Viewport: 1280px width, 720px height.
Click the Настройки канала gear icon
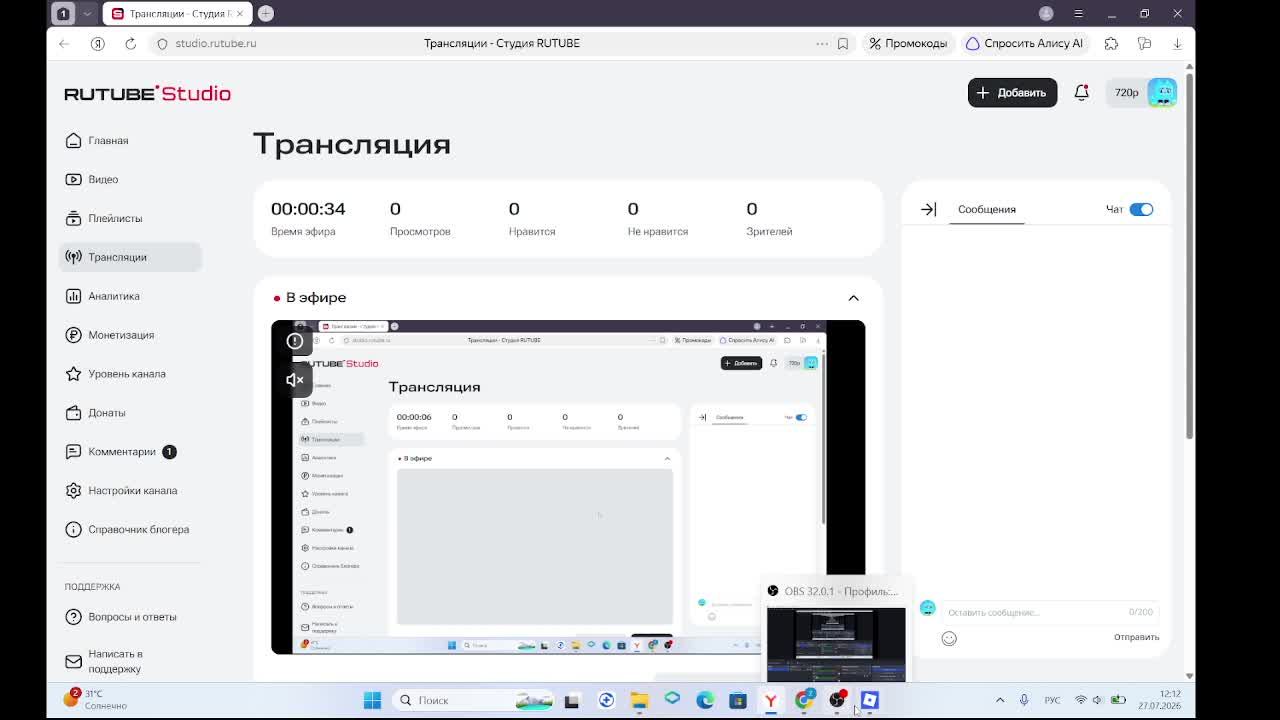click(73, 491)
